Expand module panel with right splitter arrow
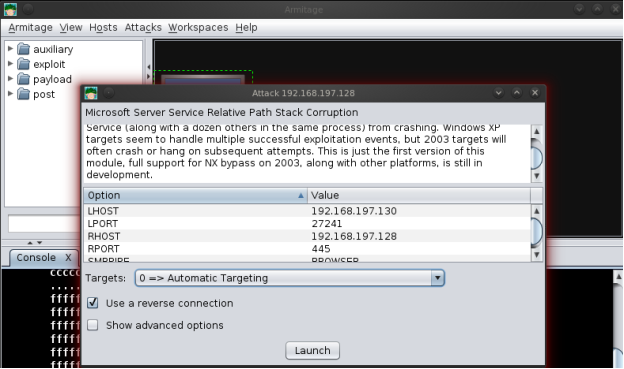624x369 pixels. tap(148, 76)
